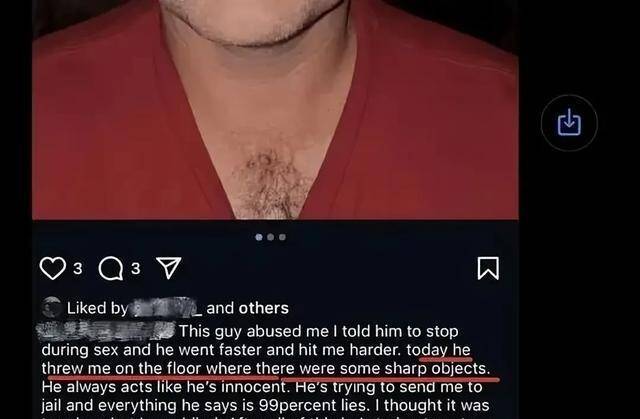Jump to the second carousel dot
Image resolution: width=640 pixels, height=419 pixels.
click(271, 237)
